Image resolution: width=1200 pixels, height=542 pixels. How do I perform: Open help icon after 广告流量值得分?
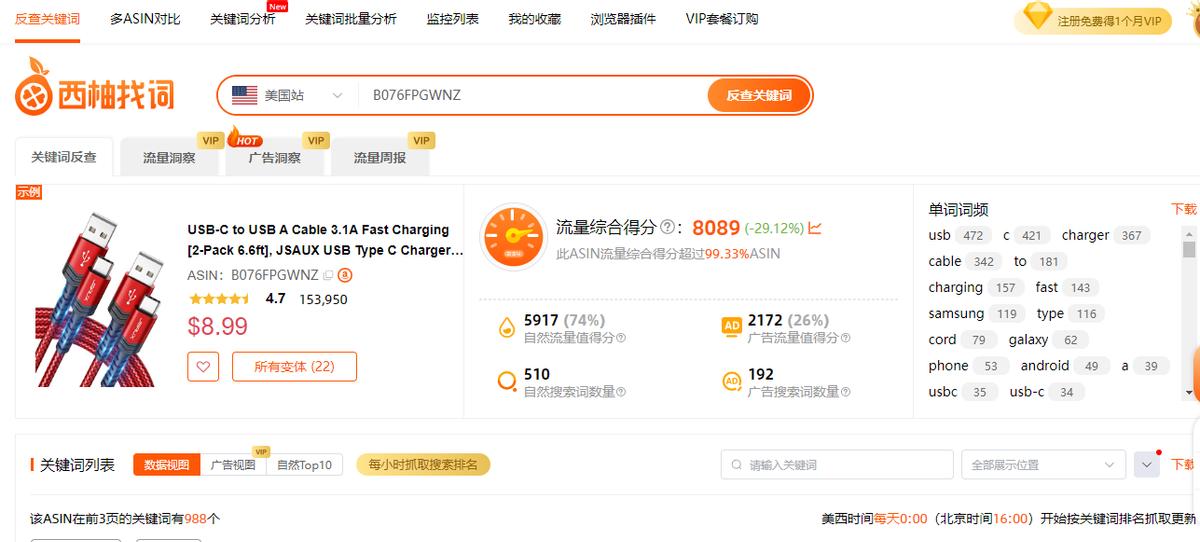pyautogui.click(x=845, y=338)
